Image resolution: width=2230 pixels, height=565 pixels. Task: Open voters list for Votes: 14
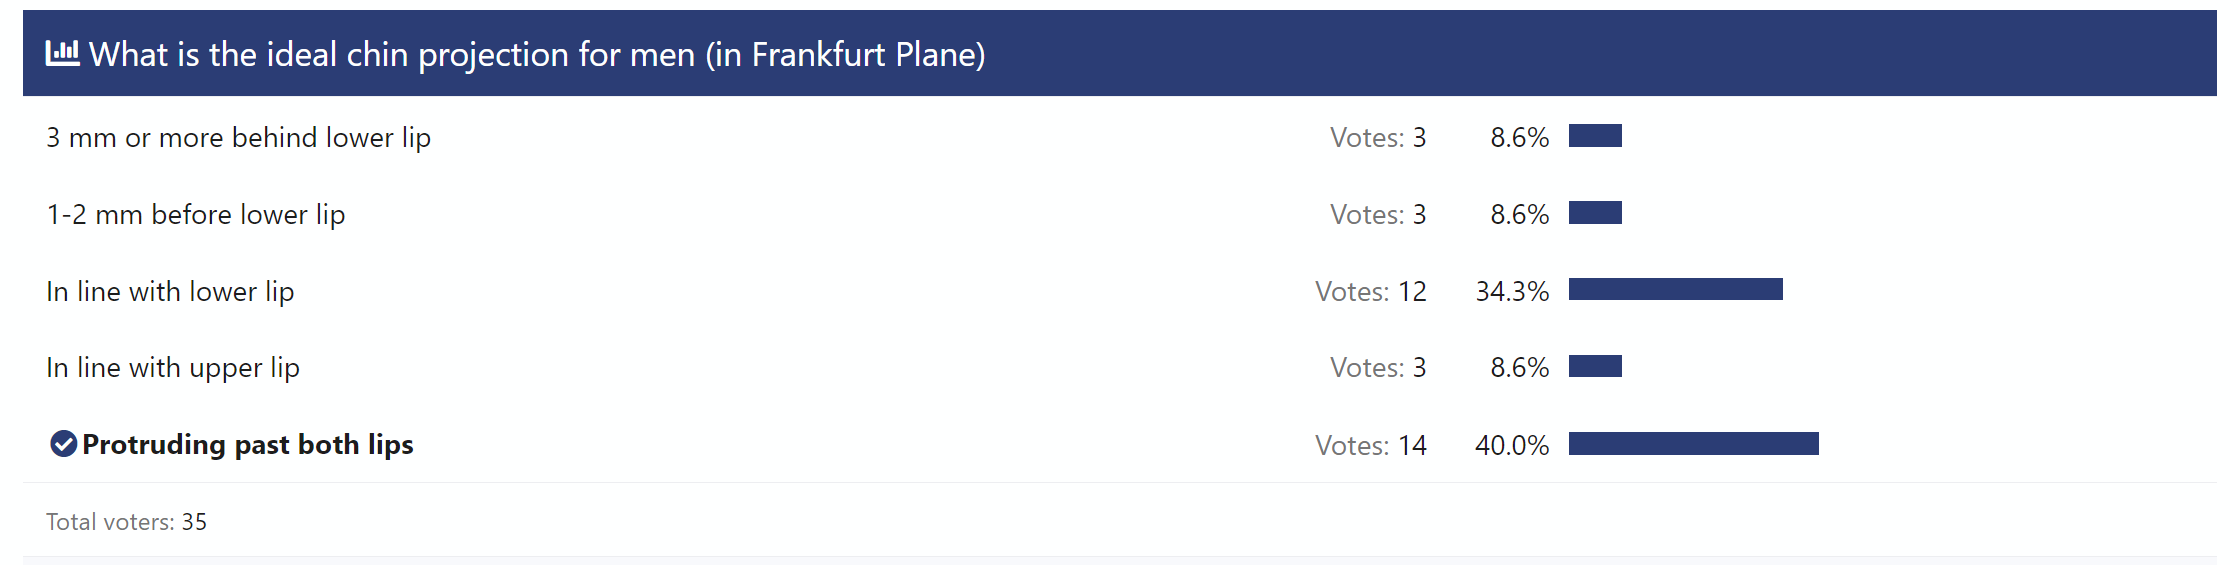1371,445
